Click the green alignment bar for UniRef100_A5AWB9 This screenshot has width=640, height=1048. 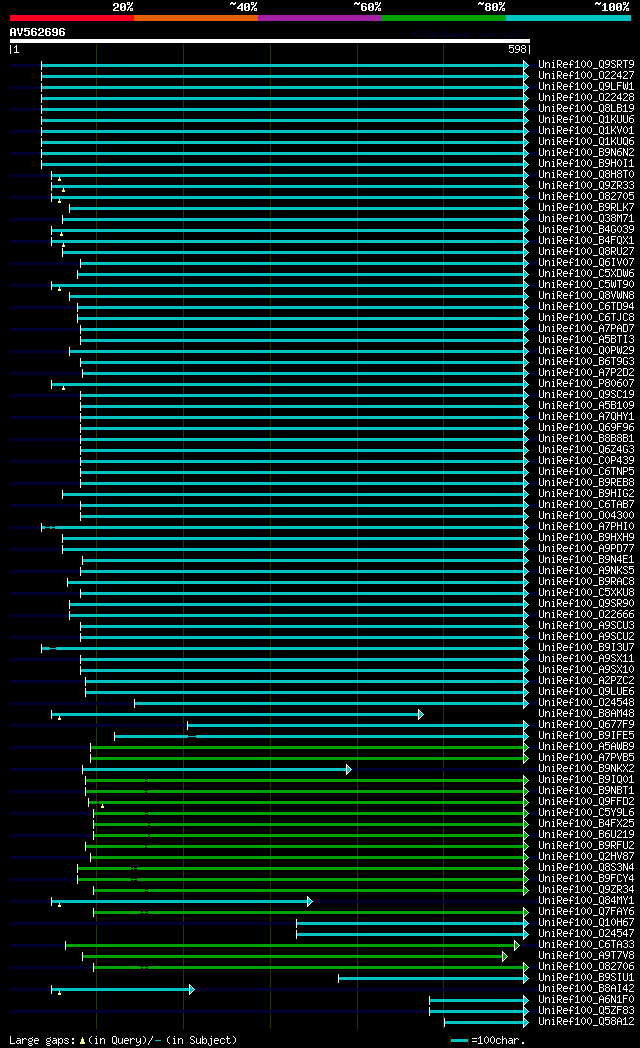pyautogui.click(x=309, y=747)
